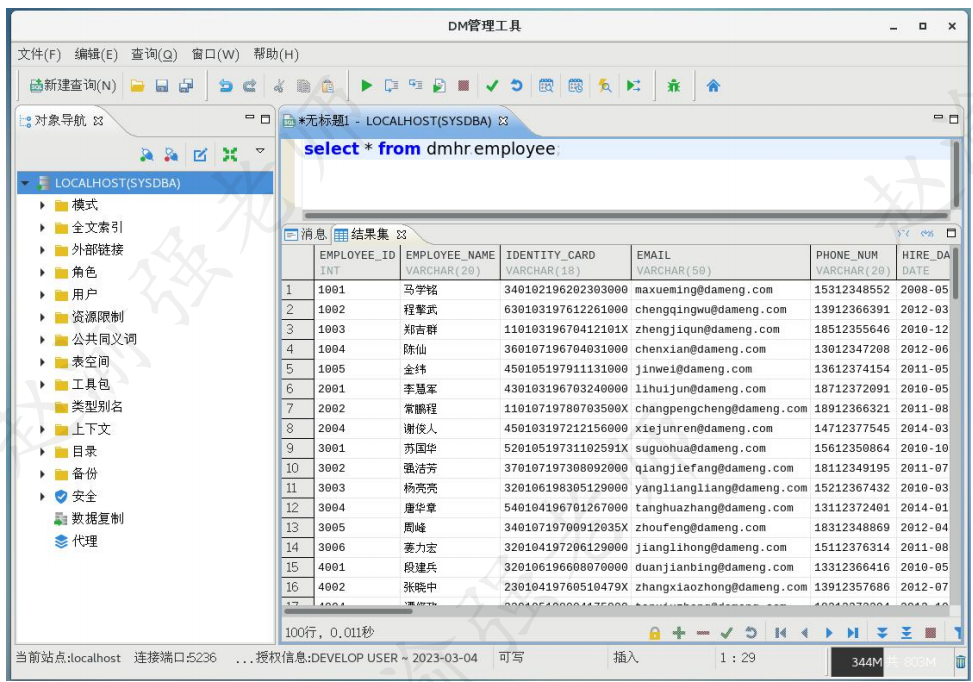Image resolution: width=973 pixels, height=682 pixels.
Task: Go to first page of results
Action: 781,633
